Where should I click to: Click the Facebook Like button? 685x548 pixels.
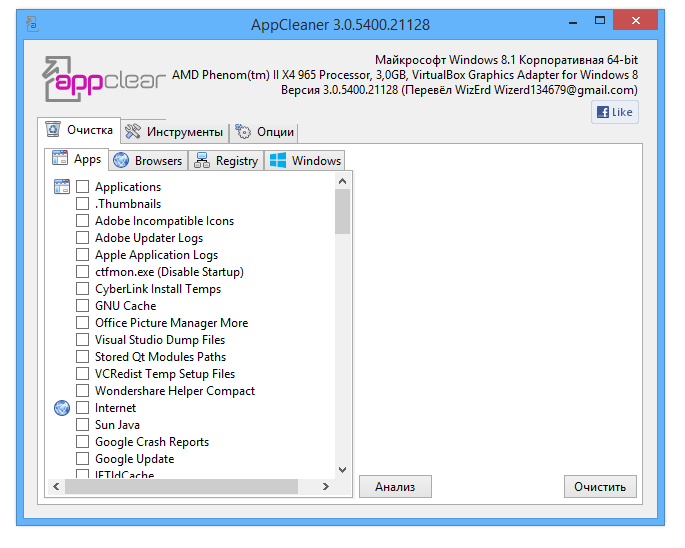[x=615, y=112]
